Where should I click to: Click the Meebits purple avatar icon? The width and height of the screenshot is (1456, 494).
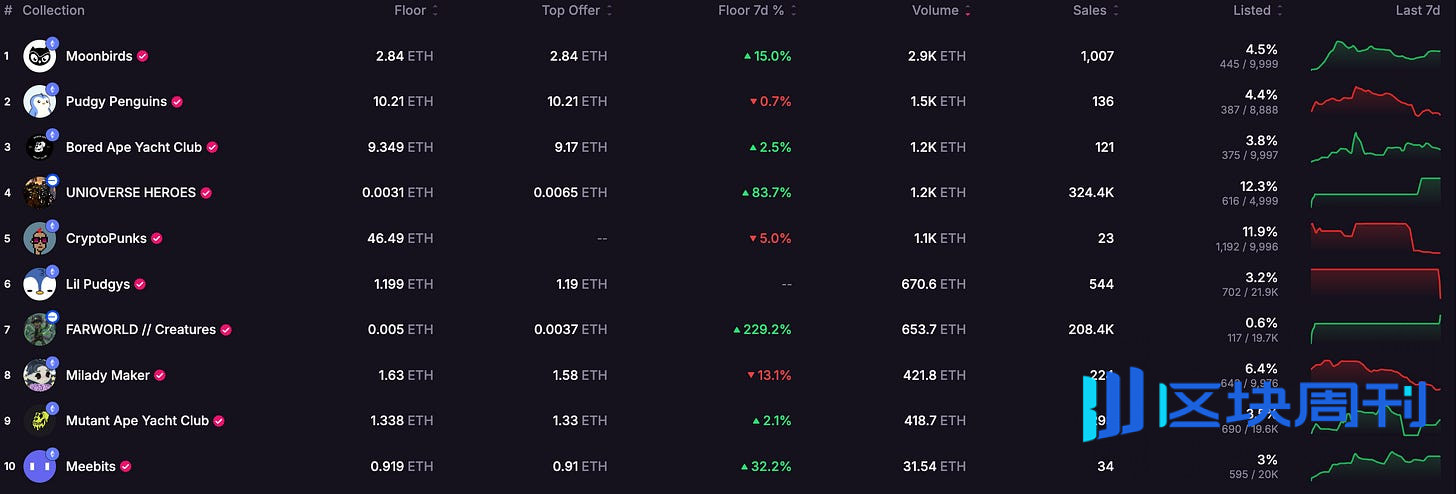(x=40, y=467)
